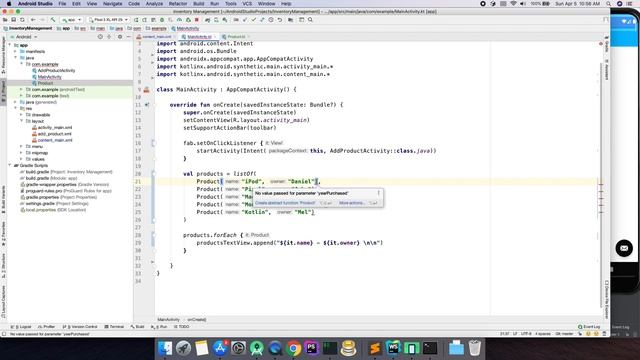Switch to the Product.kt editor tab
Viewport: 640px width, 360px height.
(x=236, y=37)
